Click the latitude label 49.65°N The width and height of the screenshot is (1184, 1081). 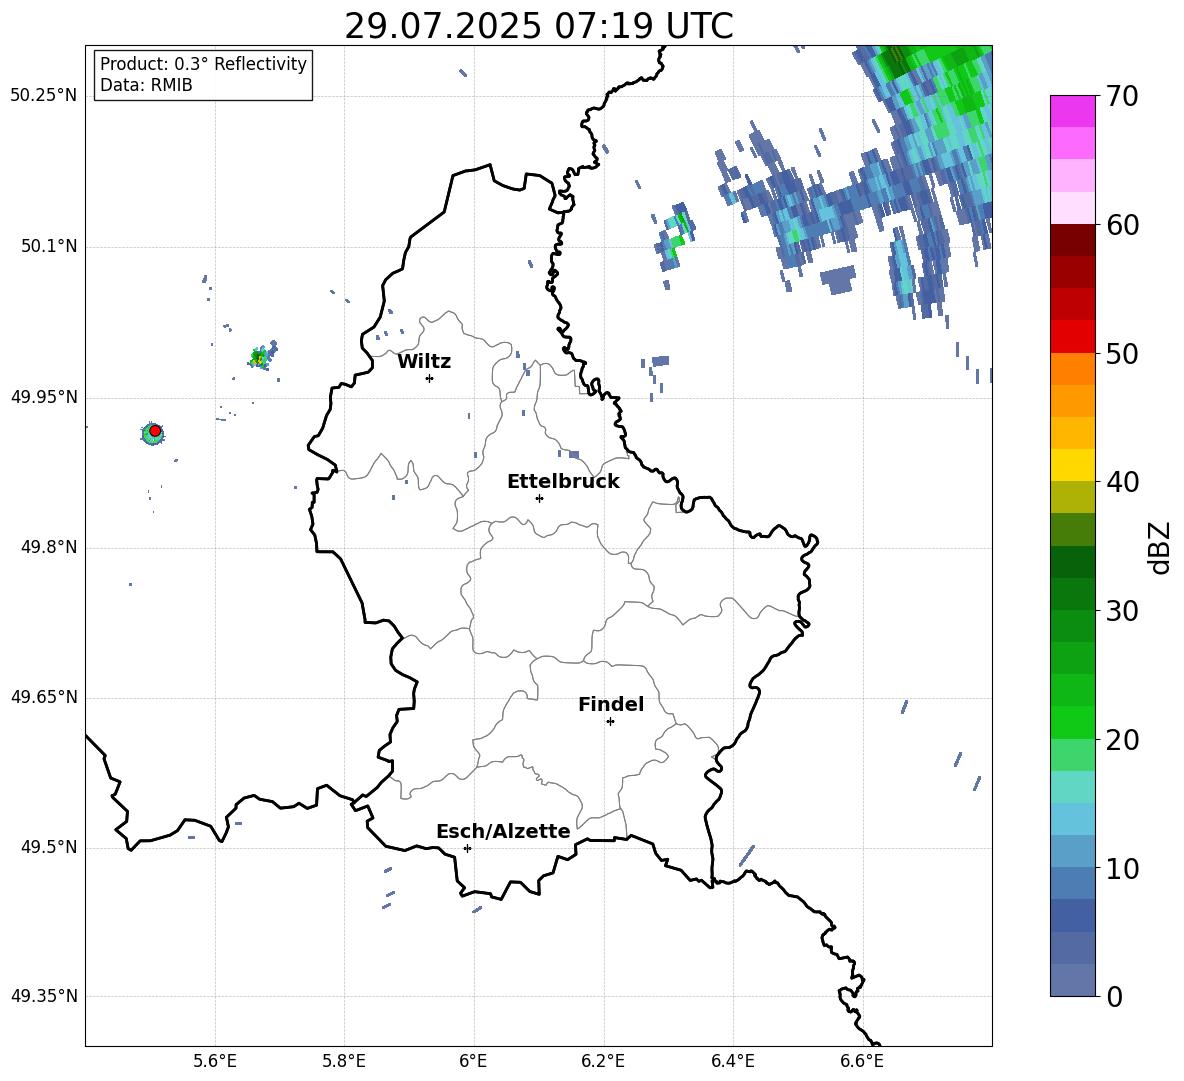[x=44, y=697]
